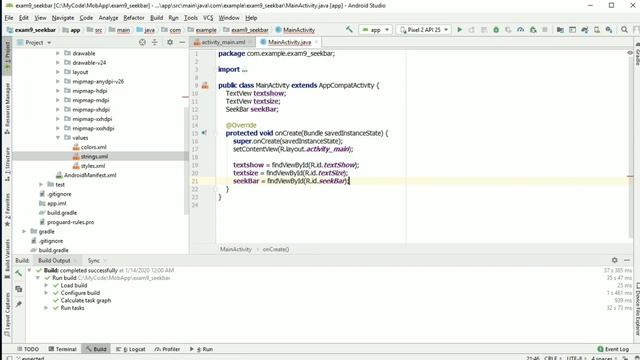Expand the Load build node

pyautogui.click(x=46, y=285)
